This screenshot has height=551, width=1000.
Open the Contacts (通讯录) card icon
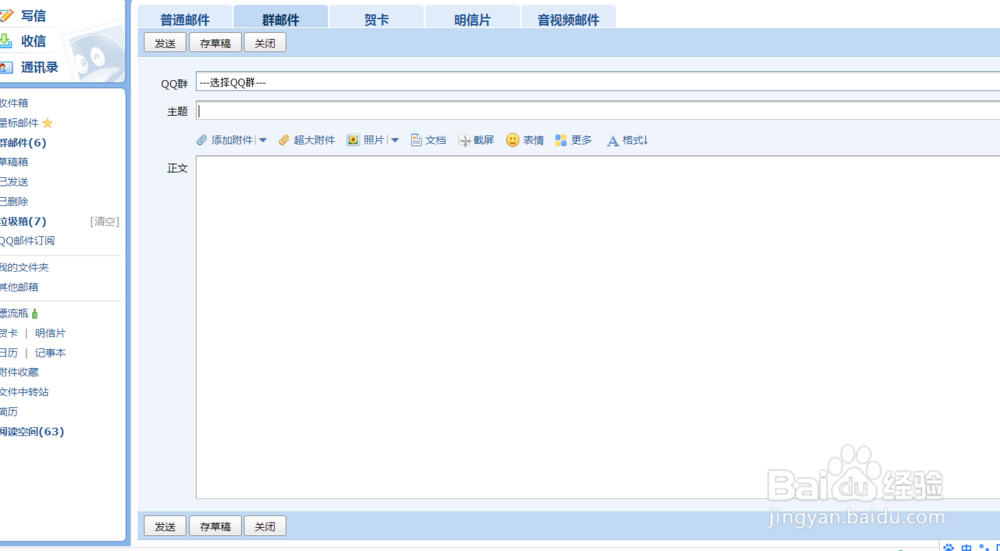(x=6, y=67)
